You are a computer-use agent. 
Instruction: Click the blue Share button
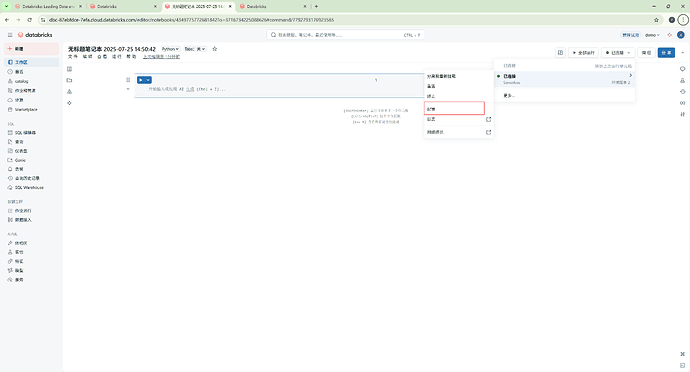tap(666, 52)
